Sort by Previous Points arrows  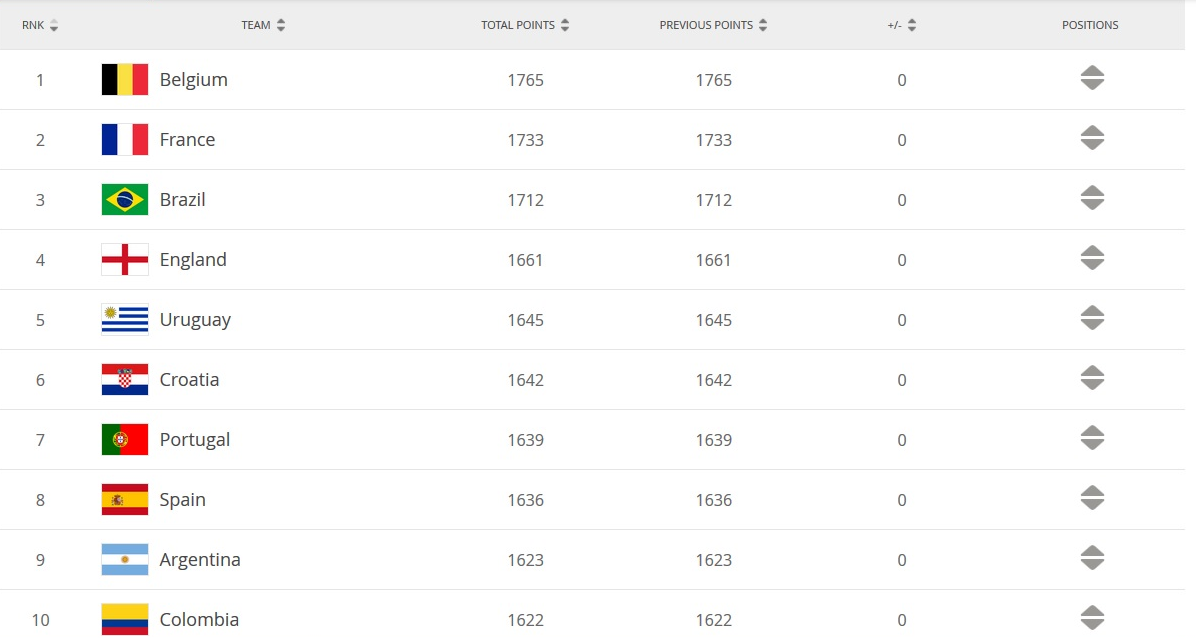[763, 26]
